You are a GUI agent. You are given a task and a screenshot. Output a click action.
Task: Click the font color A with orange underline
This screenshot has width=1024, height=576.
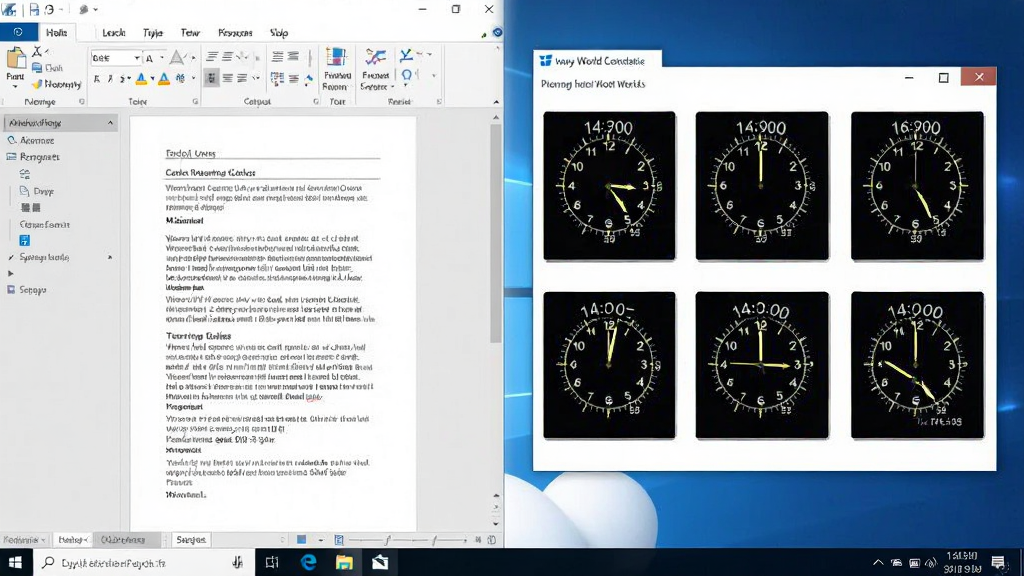[x=164, y=79]
